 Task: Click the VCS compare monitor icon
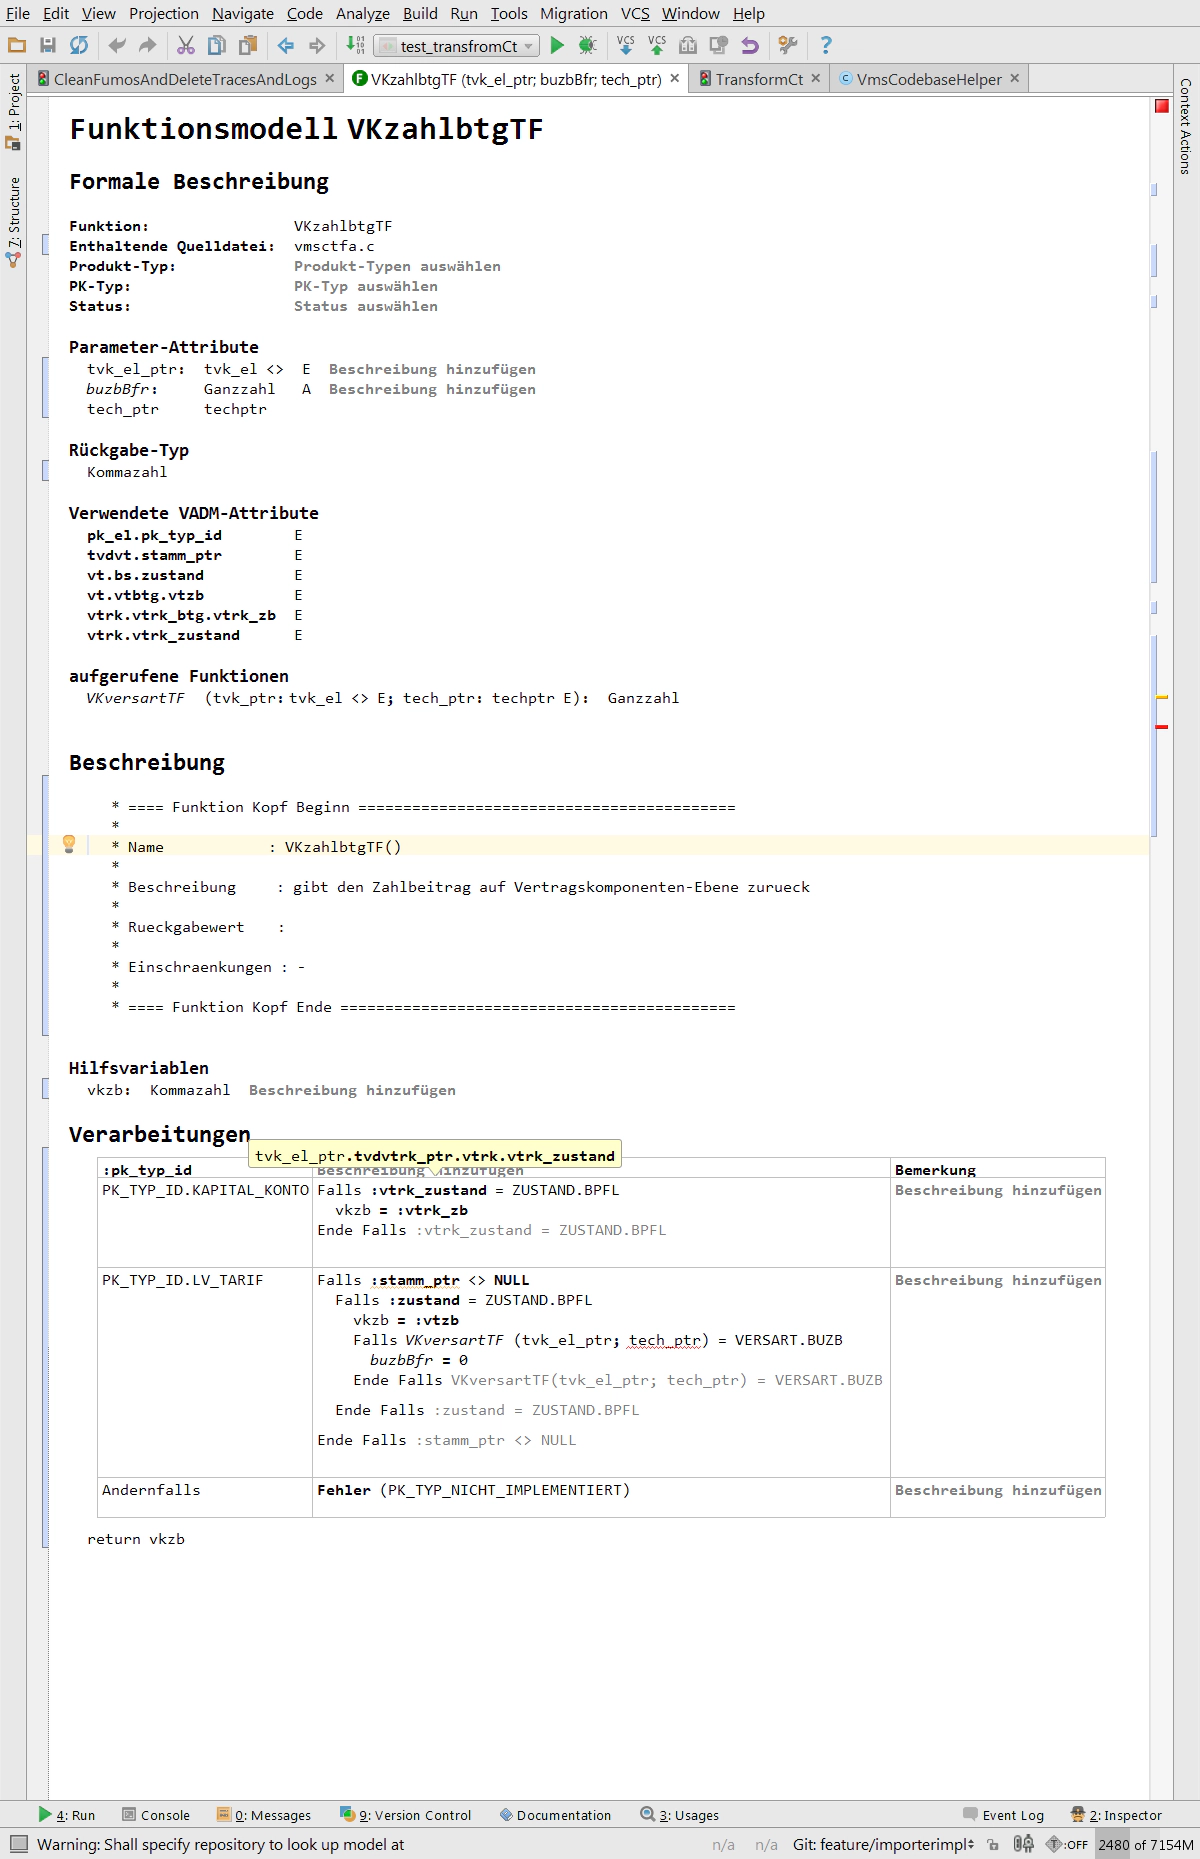coord(718,45)
